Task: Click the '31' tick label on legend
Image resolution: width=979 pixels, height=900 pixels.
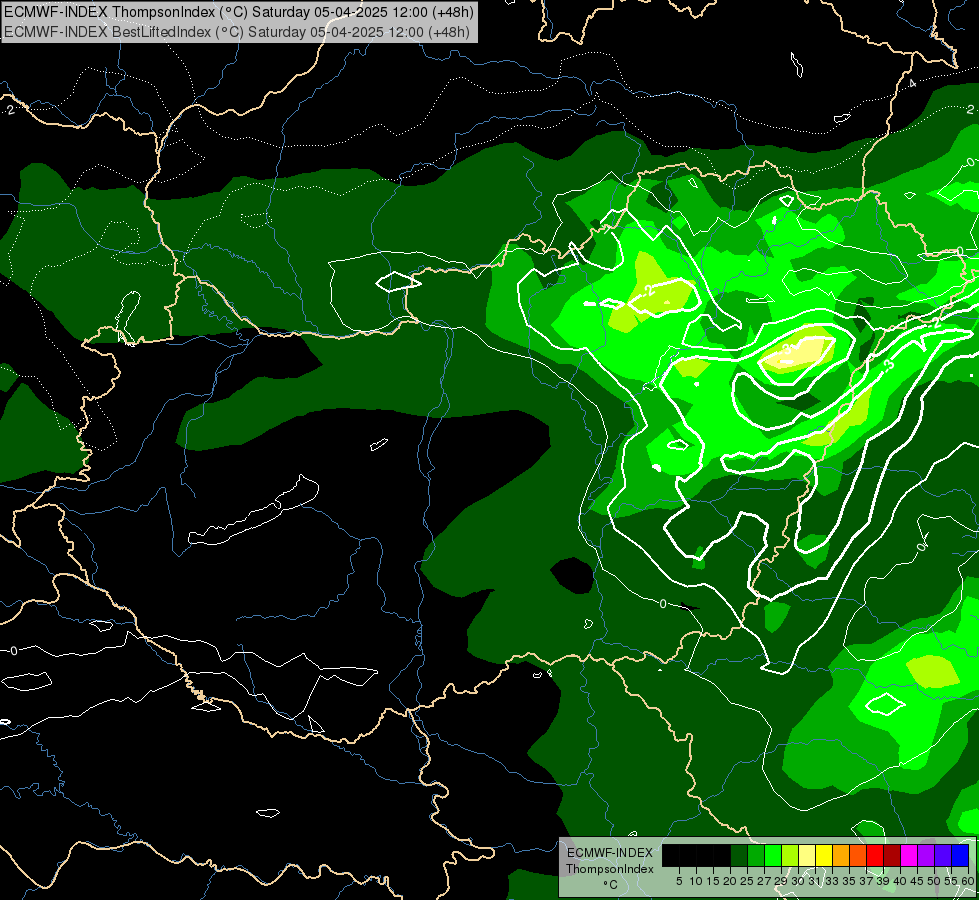Action: pyautogui.click(x=814, y=881)
